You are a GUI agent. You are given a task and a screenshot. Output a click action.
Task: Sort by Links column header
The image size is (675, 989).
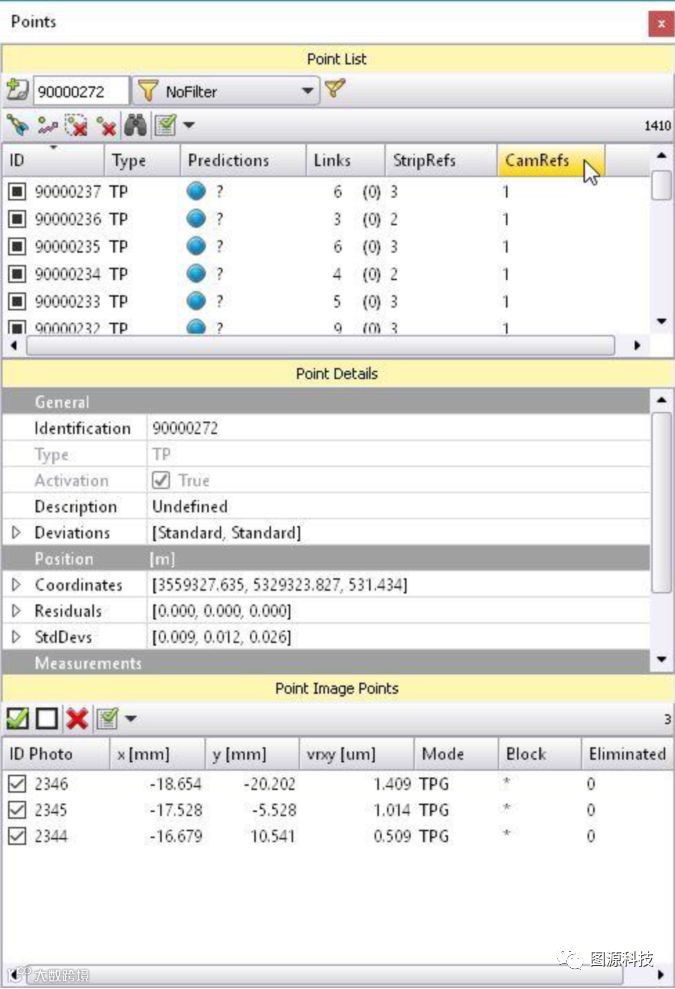(345, 160)
